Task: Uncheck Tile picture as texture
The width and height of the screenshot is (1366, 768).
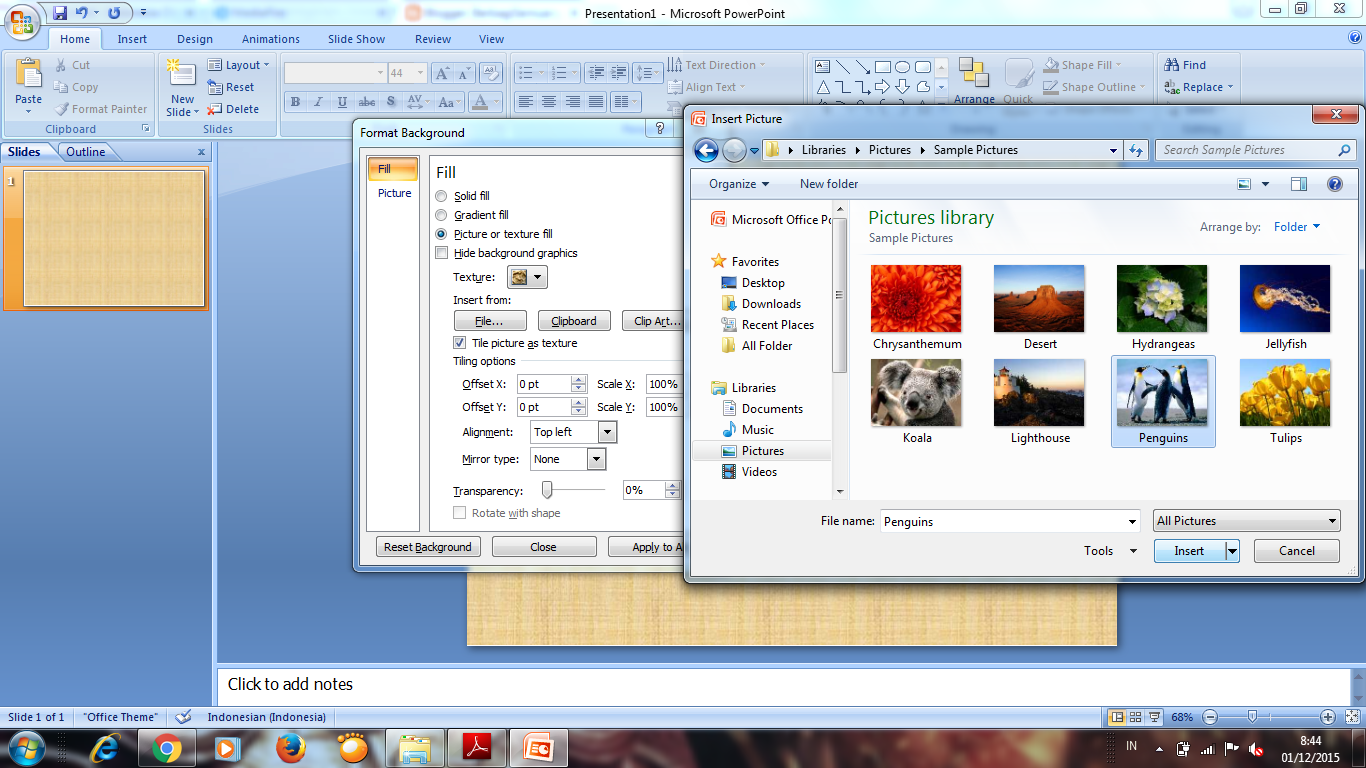Action: coord(460,343)
